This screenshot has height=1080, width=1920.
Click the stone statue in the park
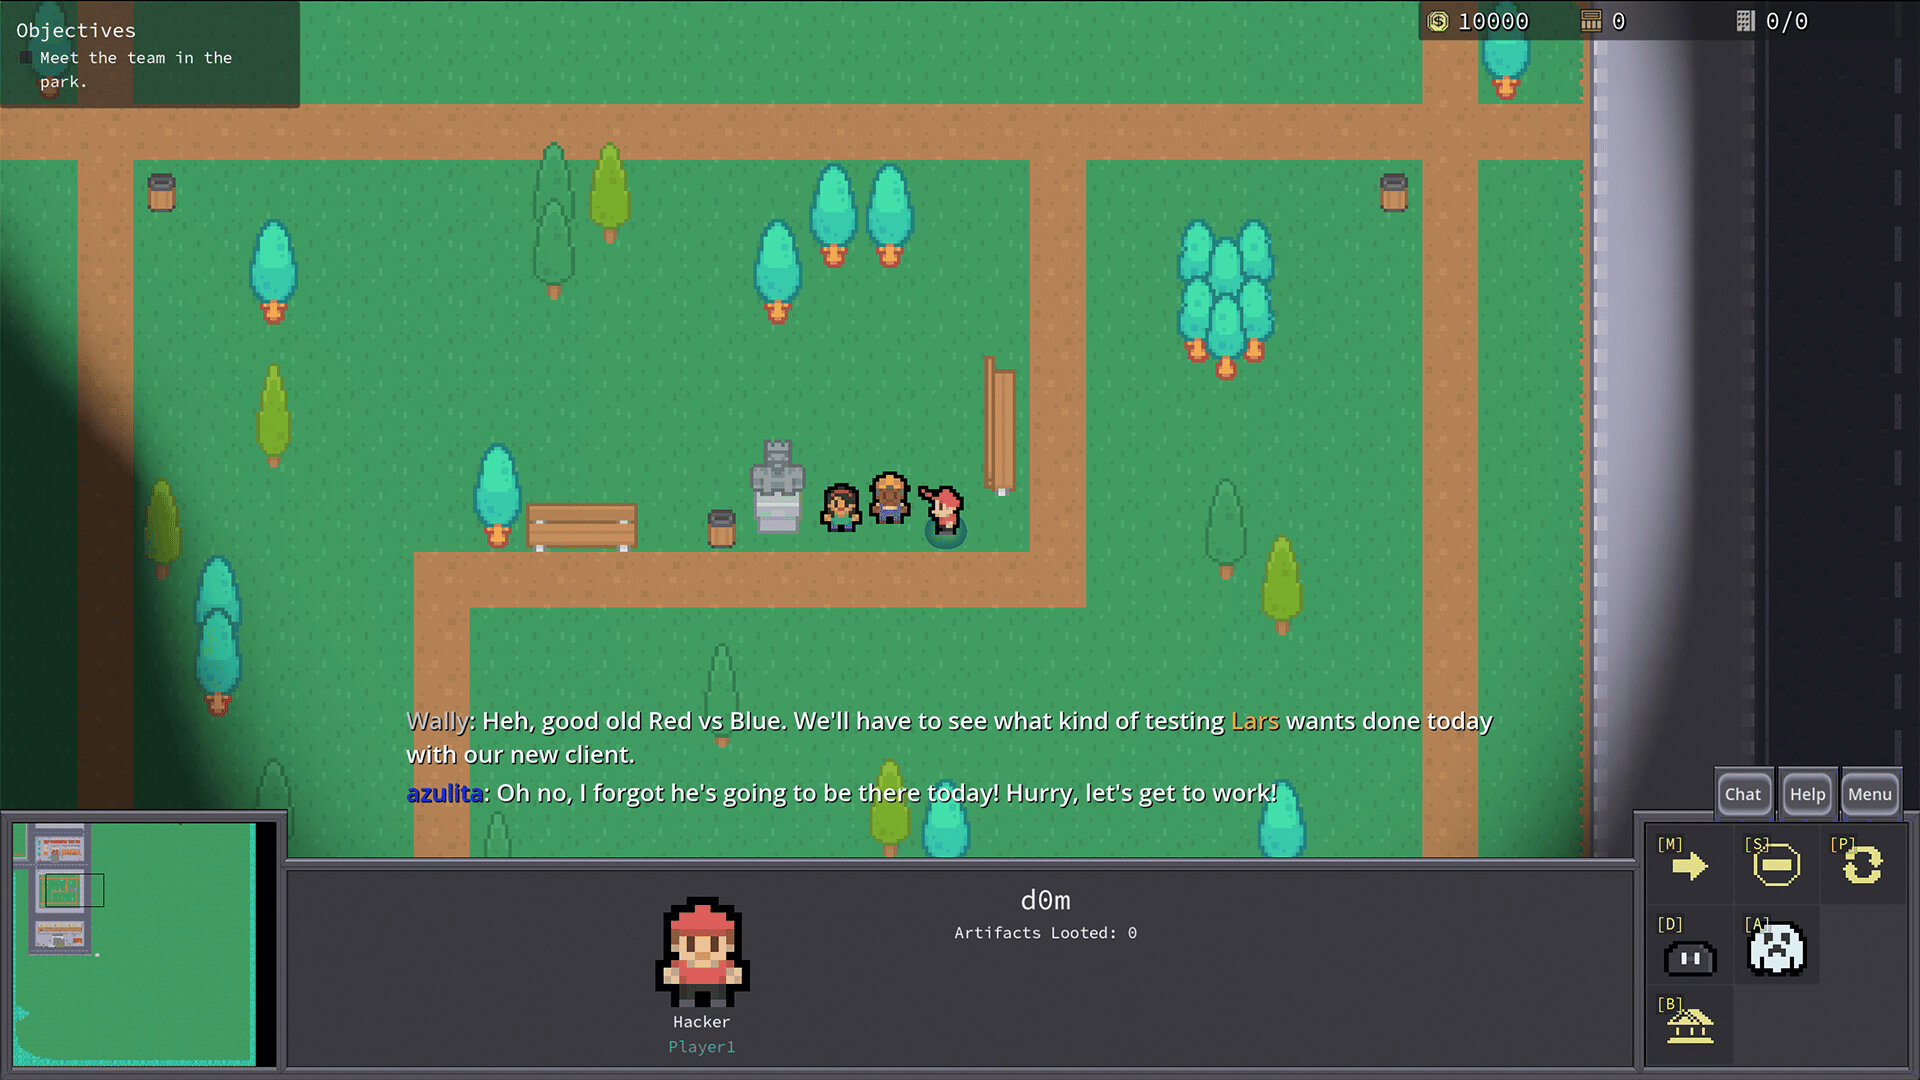777,487
